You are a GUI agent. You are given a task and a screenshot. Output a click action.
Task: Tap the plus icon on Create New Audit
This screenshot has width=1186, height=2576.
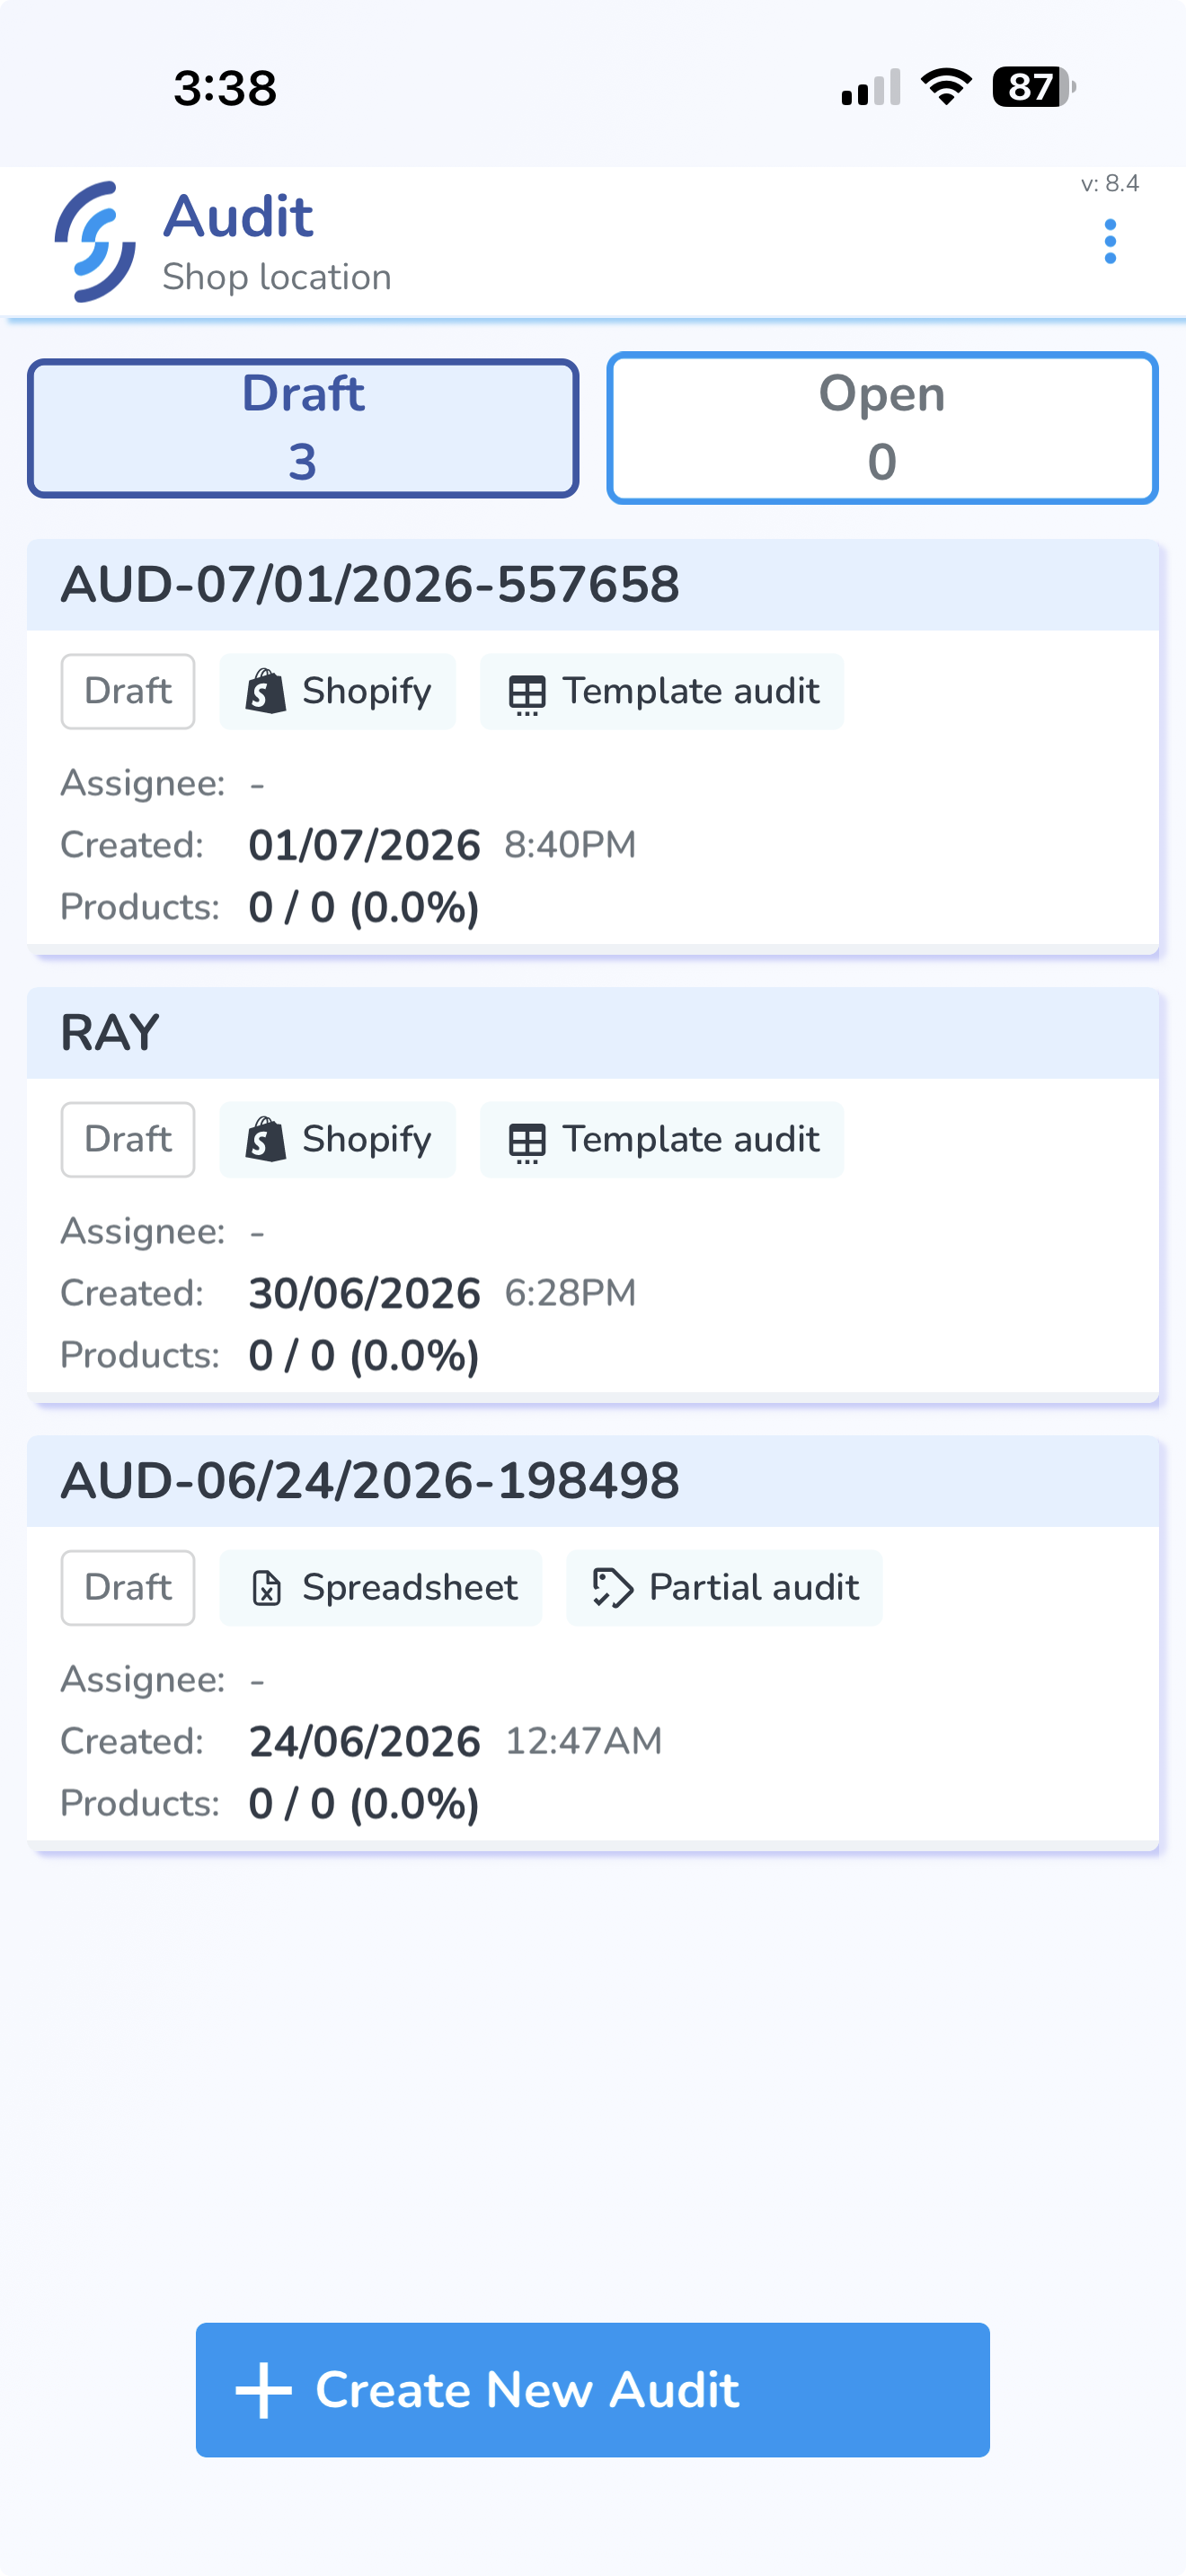(263, 2390)
